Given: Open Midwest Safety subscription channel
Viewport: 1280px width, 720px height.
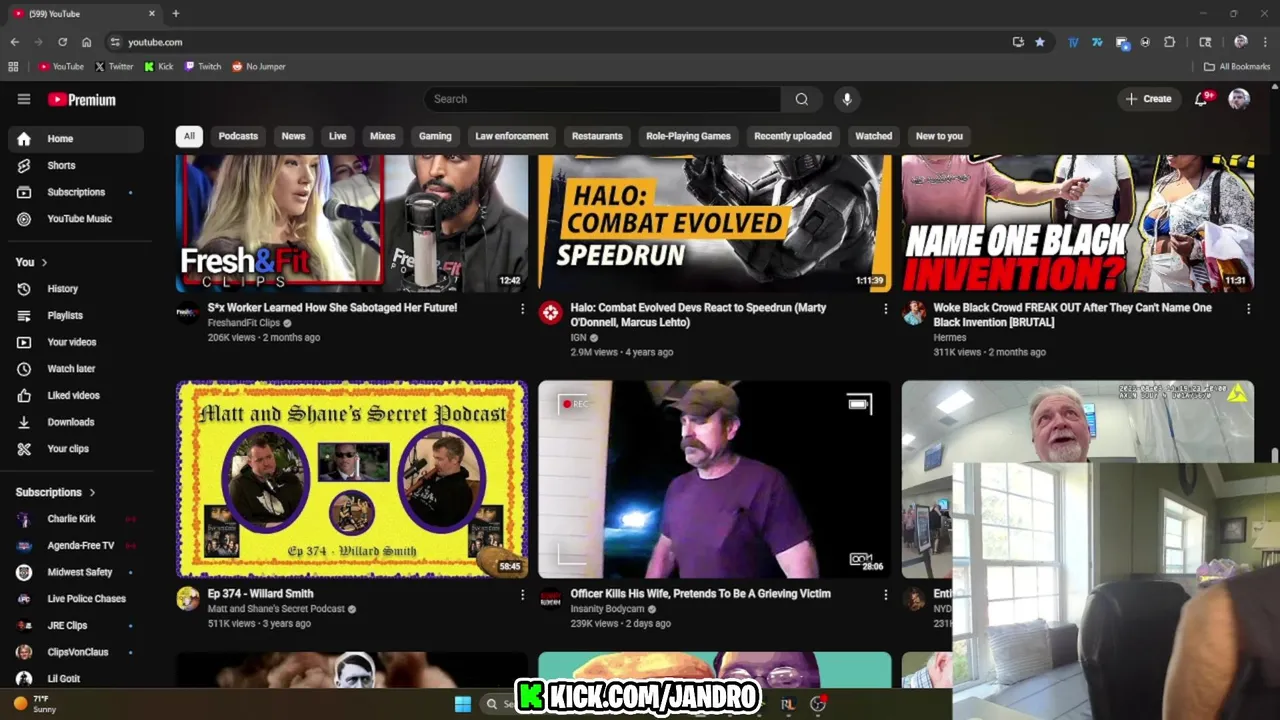Looking at the screenshot, I should (76, 572).
